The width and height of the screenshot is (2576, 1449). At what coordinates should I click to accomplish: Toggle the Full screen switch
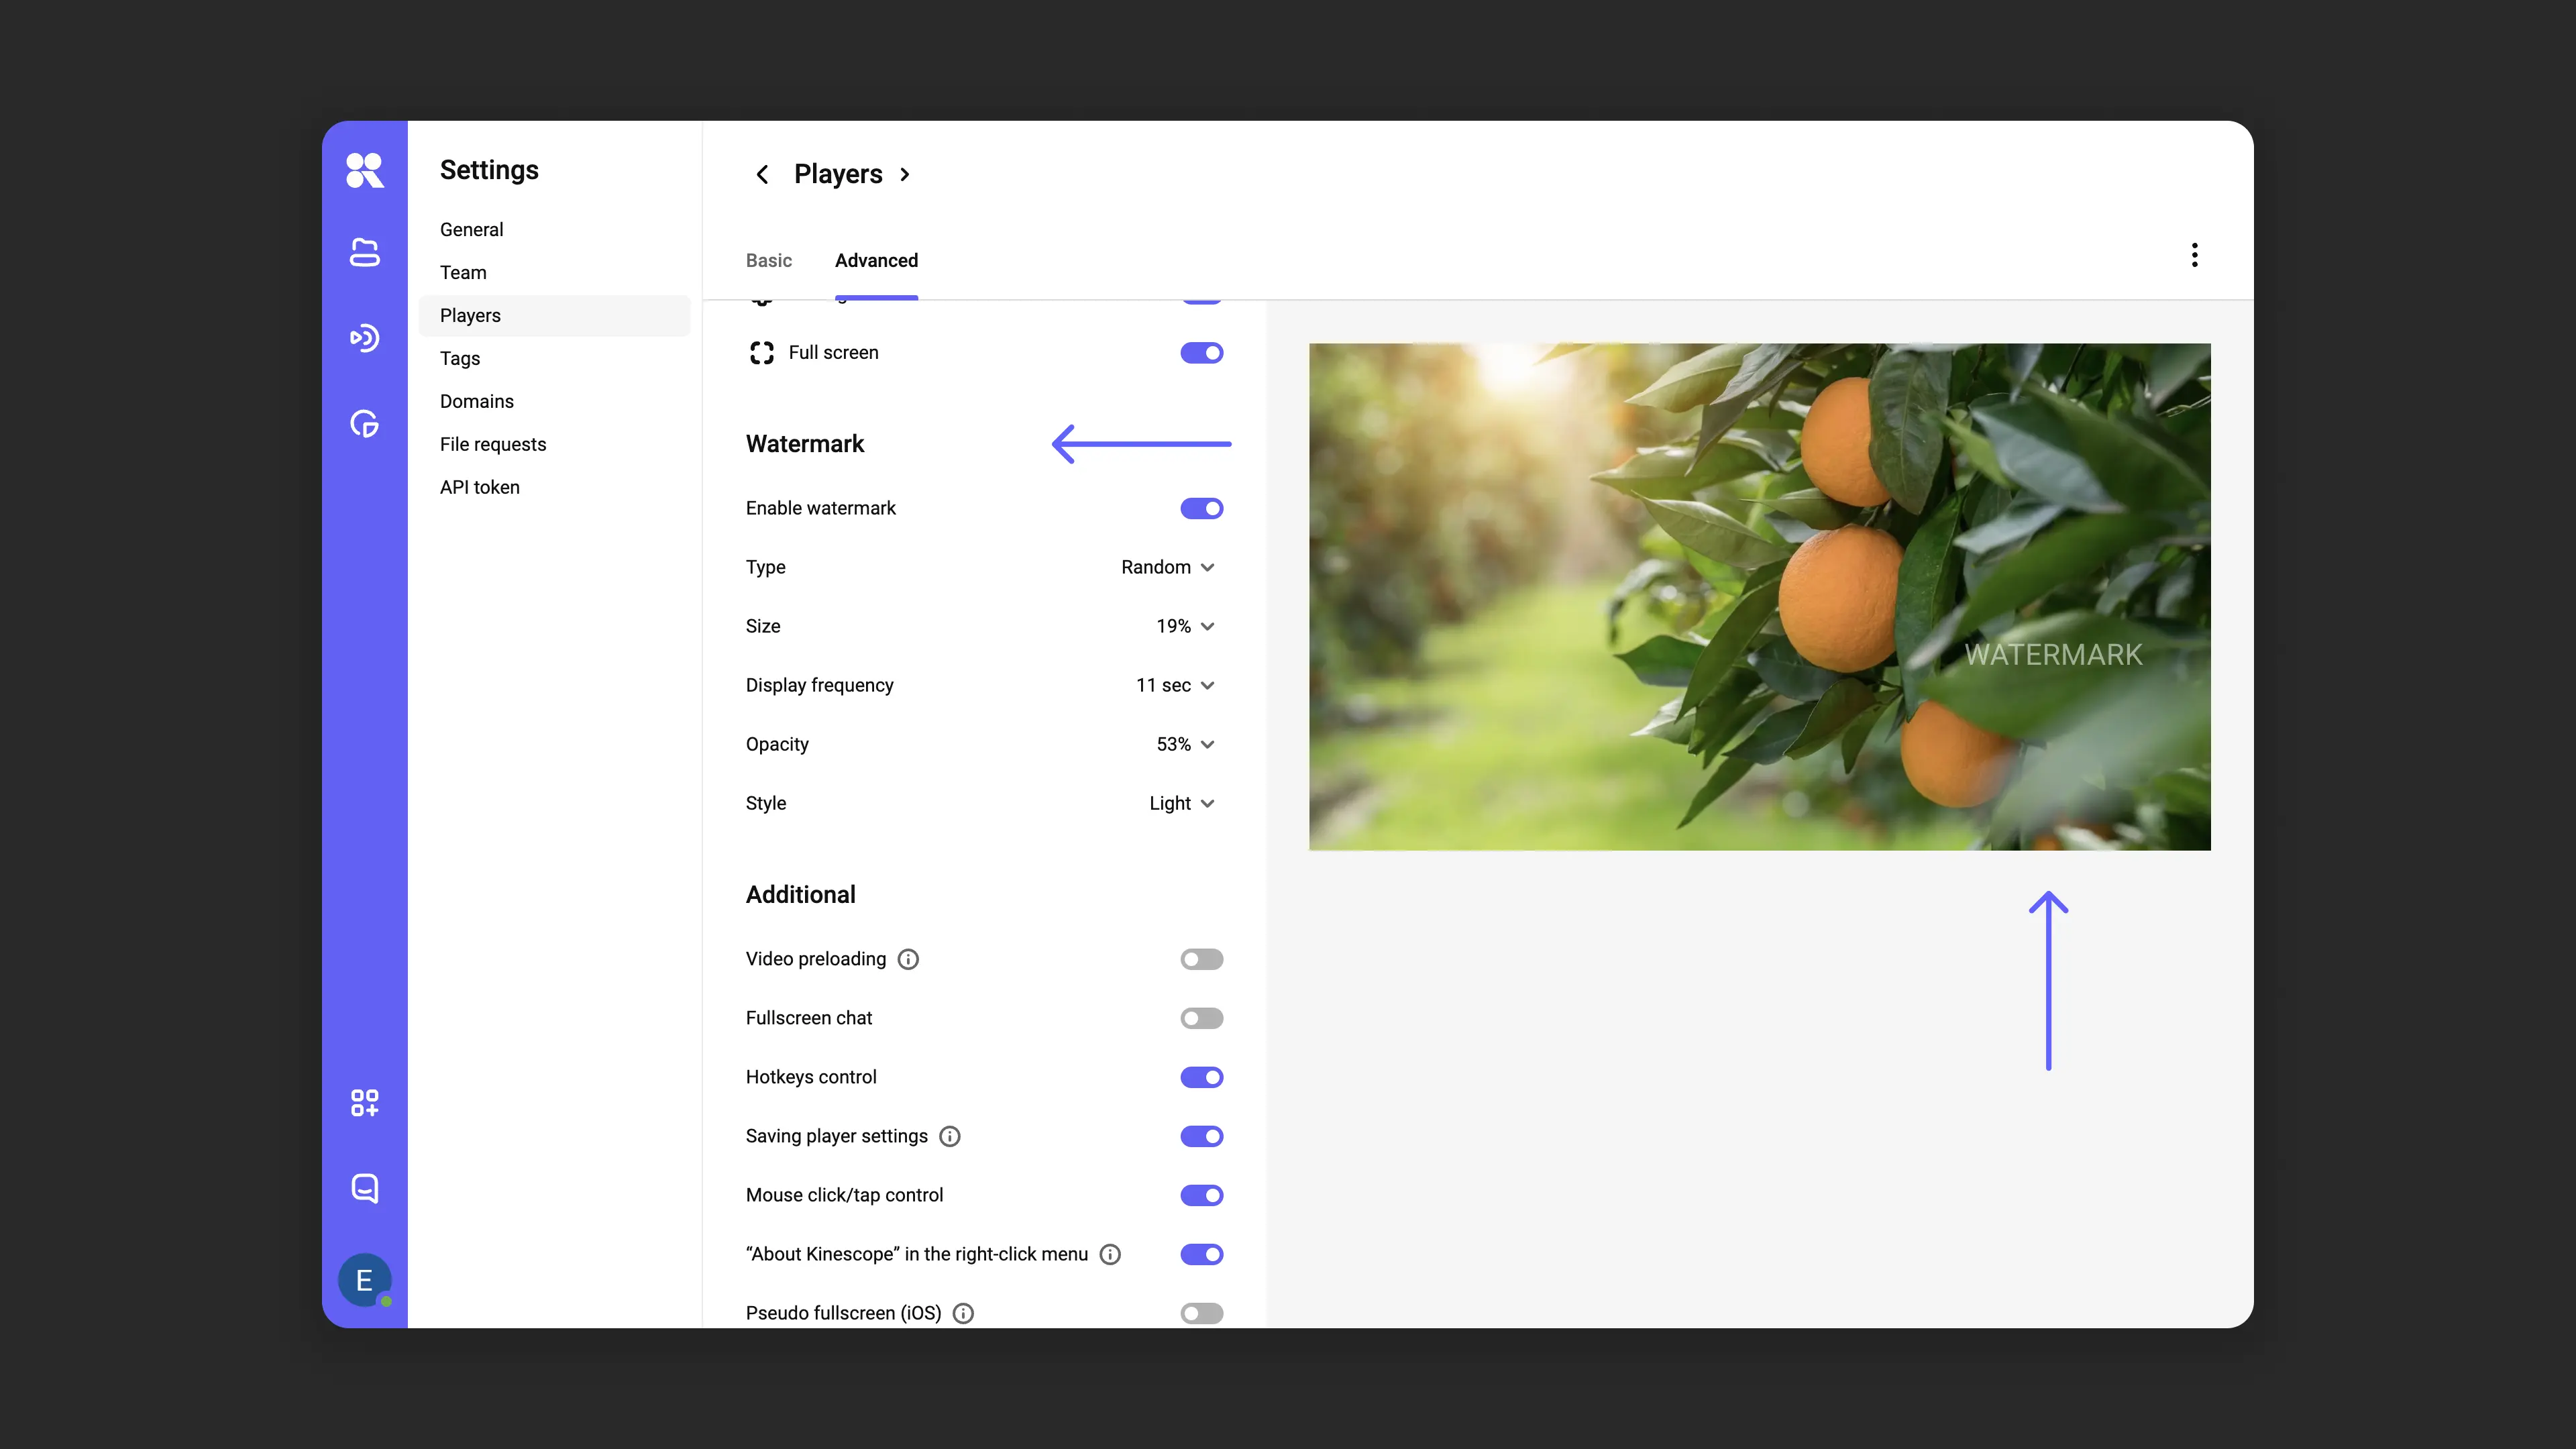pyautogui.click(x=1201, y=353)
